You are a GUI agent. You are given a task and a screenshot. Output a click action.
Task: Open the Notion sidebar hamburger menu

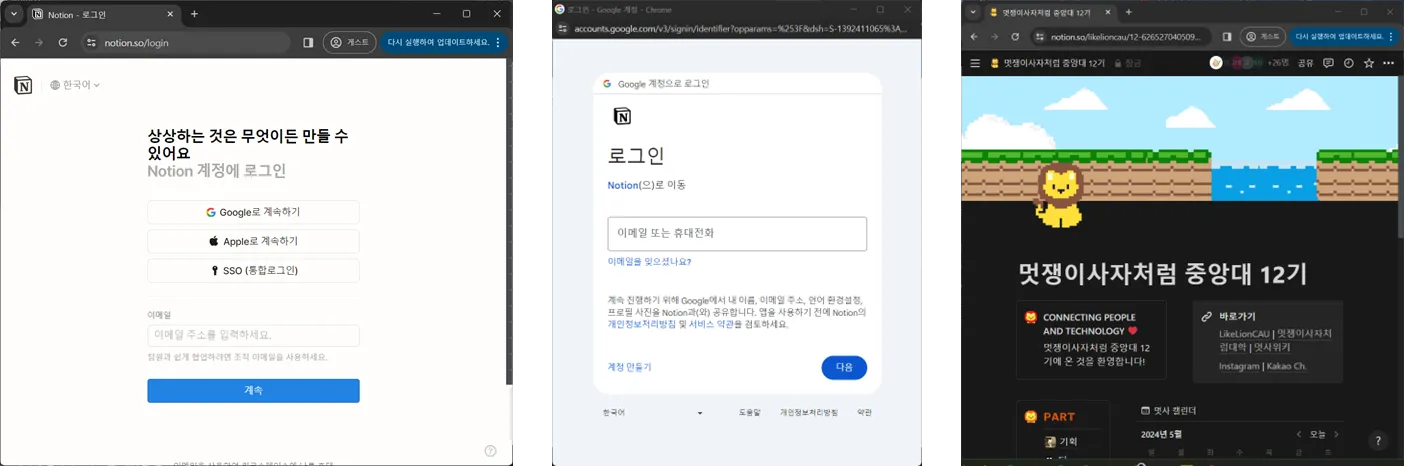click(x=975, y=63)
